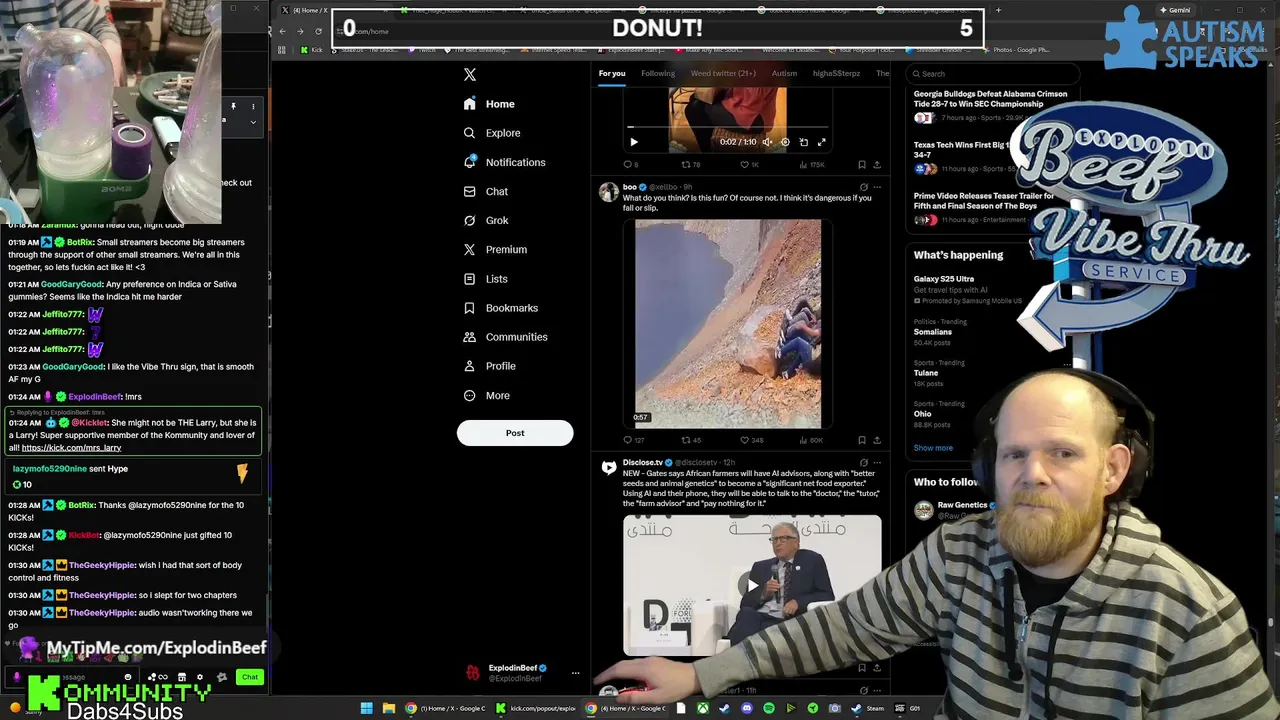Screen dimensions: 1280x720
Task: Select the For you tab
Action: pyautogui.click(x=612, y=73)
